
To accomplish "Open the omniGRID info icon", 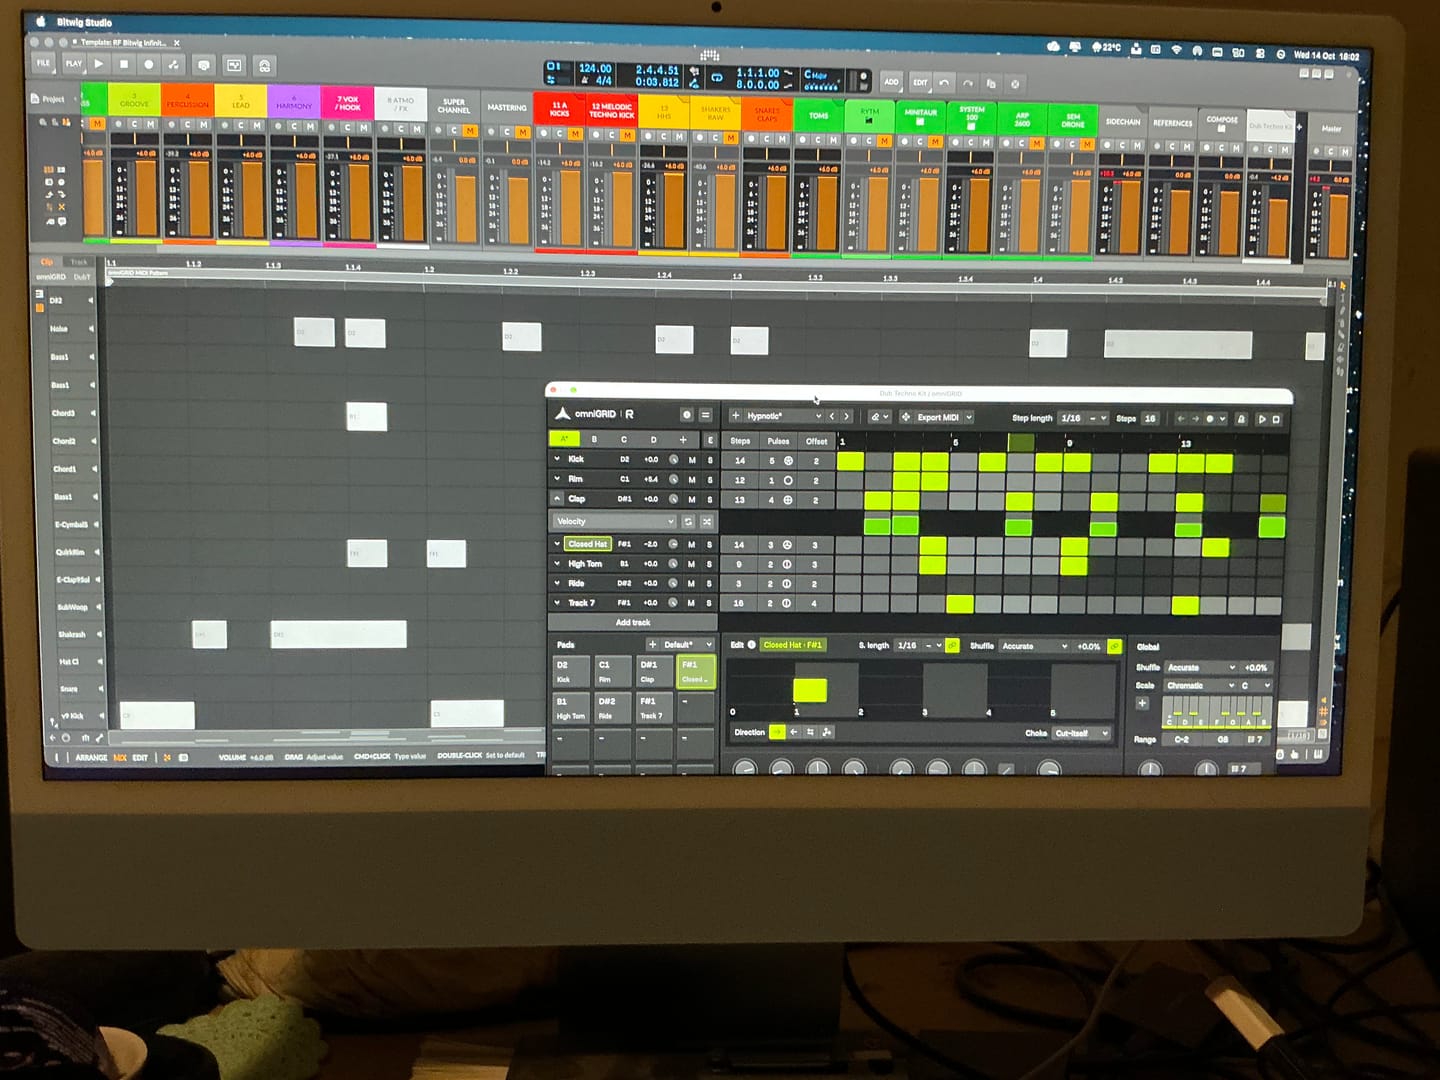I will tap(687, 414).
